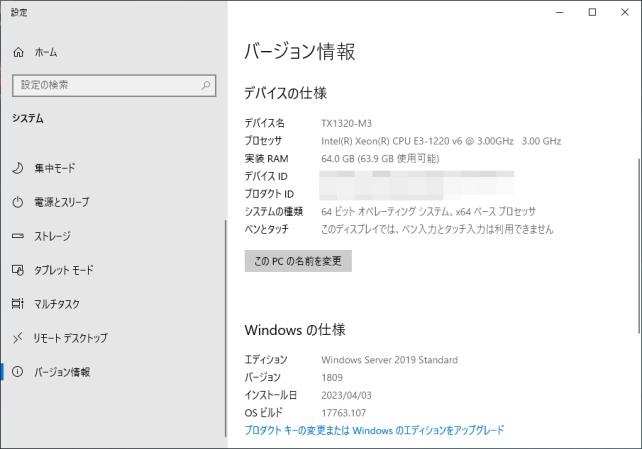Click the search magnifier icon

[x=206, y=85]
